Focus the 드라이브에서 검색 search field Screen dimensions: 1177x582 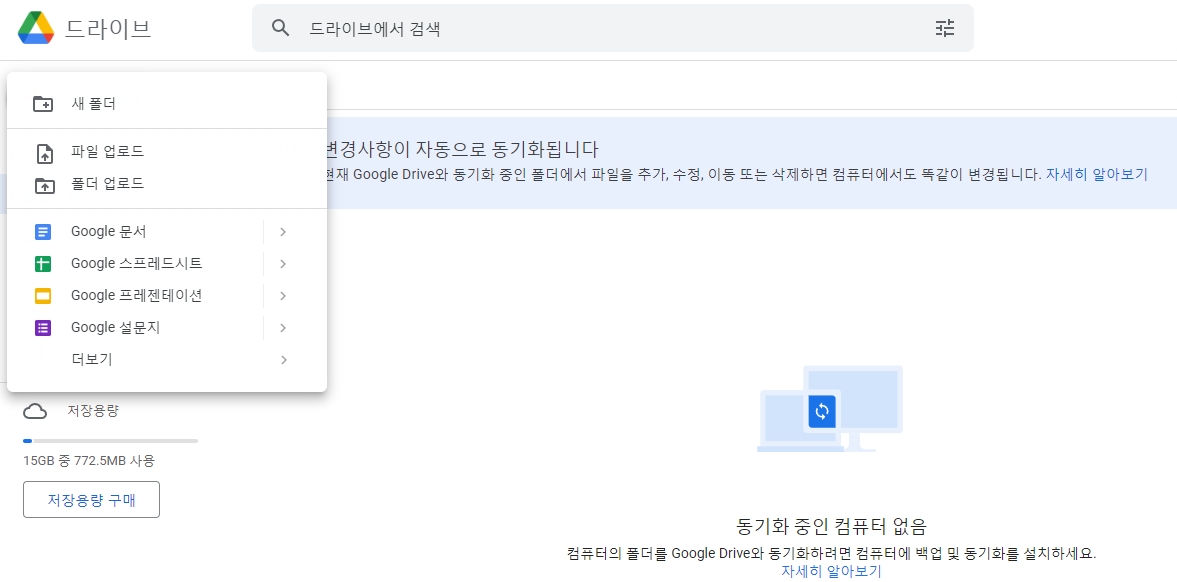pyautogui.click(x=613, y=29)
